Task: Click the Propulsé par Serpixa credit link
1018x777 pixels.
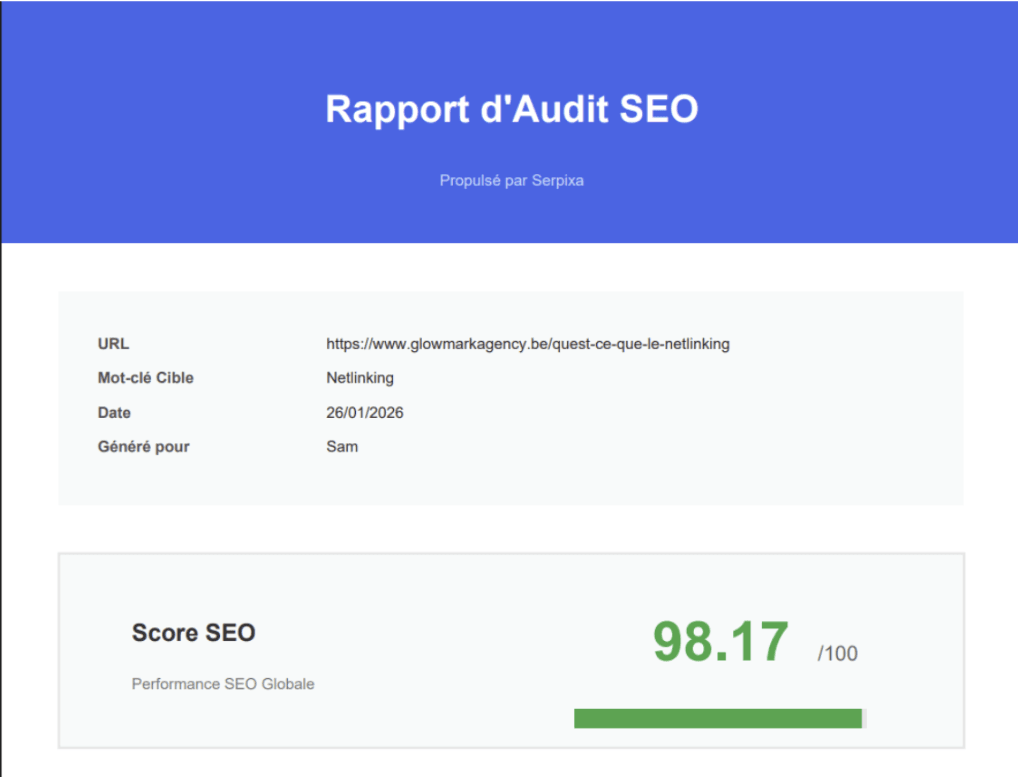Action: (x=511, y=180)
